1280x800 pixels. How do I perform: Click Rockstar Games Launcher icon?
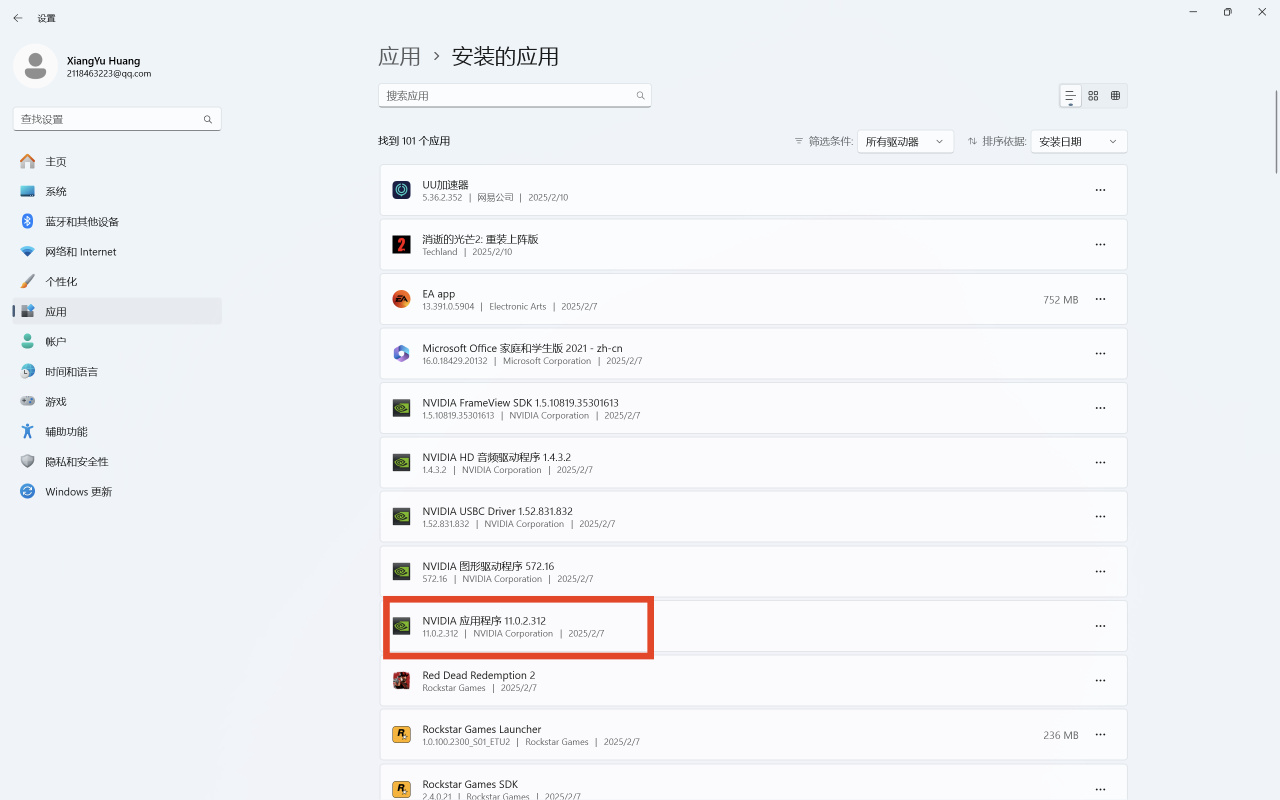pyautogui.click(x=401, y=734)
